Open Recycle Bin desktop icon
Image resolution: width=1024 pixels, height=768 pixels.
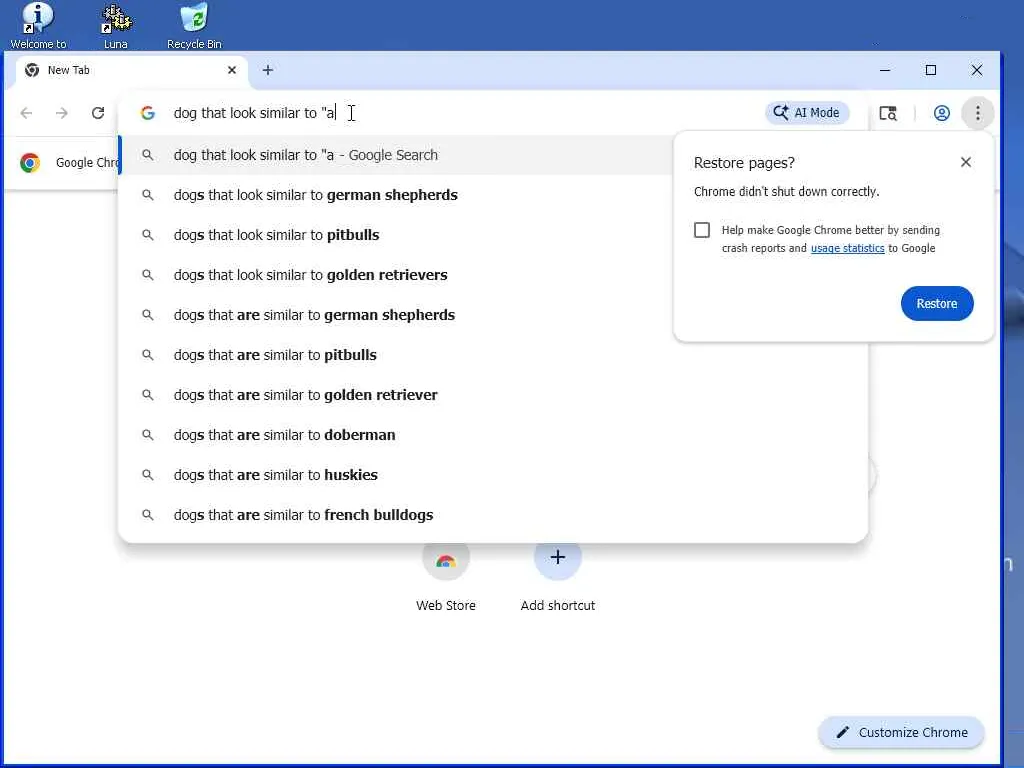coord(194,25)
